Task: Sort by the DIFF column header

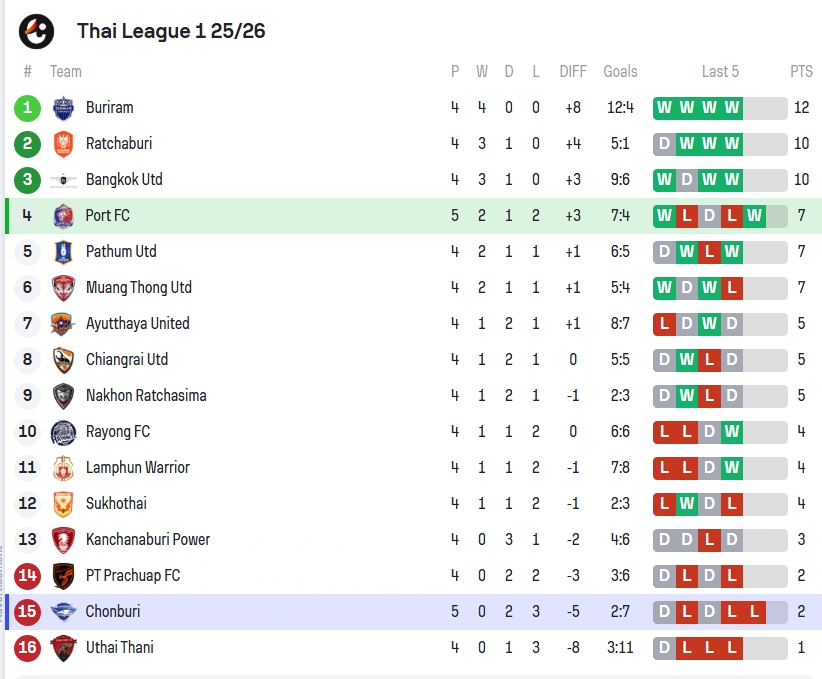Action: click(573, 71)
